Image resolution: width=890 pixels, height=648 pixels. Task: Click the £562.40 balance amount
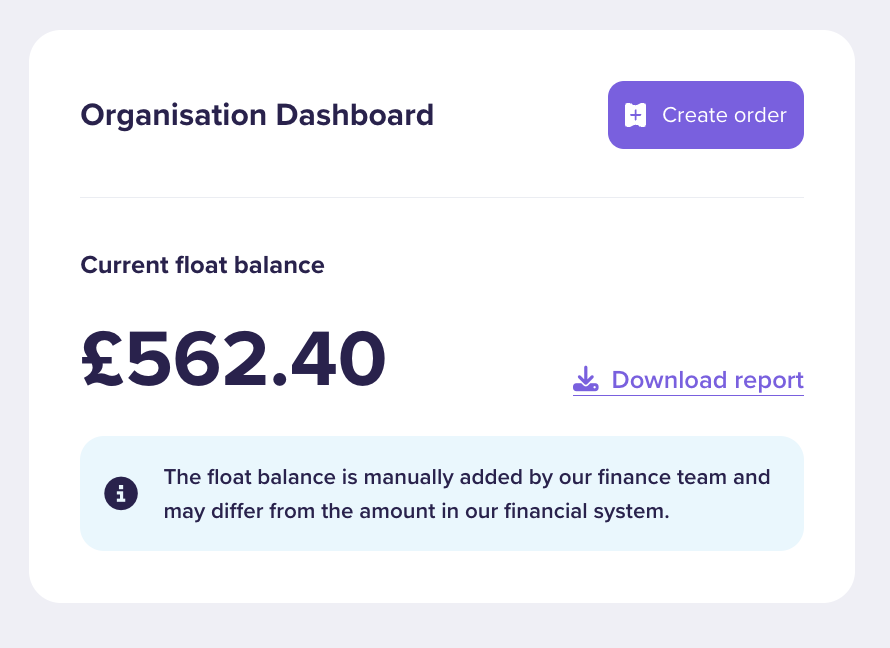(x=234, y=359)
